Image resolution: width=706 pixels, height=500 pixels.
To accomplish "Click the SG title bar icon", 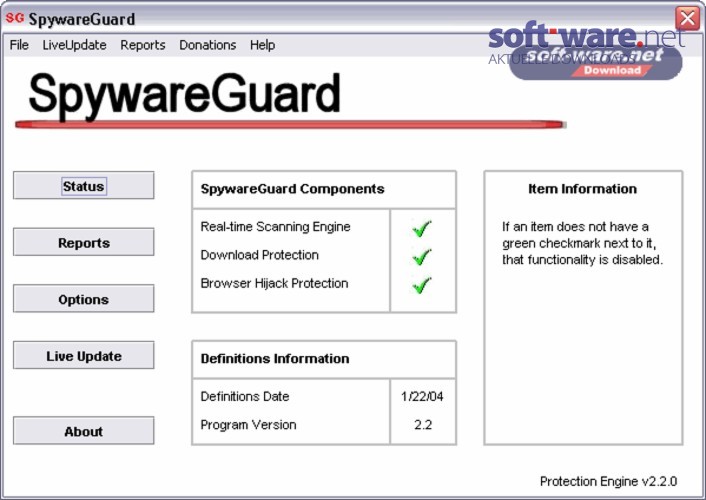I will pyautogui.click(x=14, y=18).
